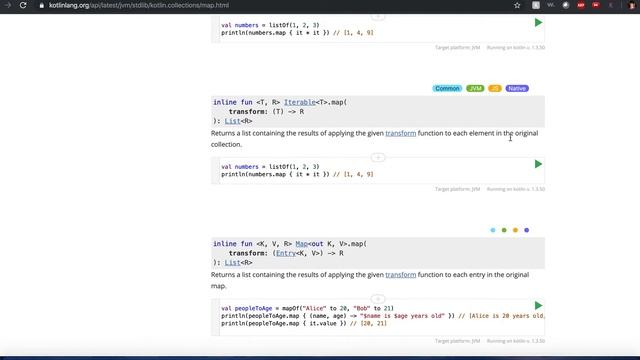The height and width of the screenshot is (360, 640).
Task: Open the Map type link
Action: [x=301, y=244]
